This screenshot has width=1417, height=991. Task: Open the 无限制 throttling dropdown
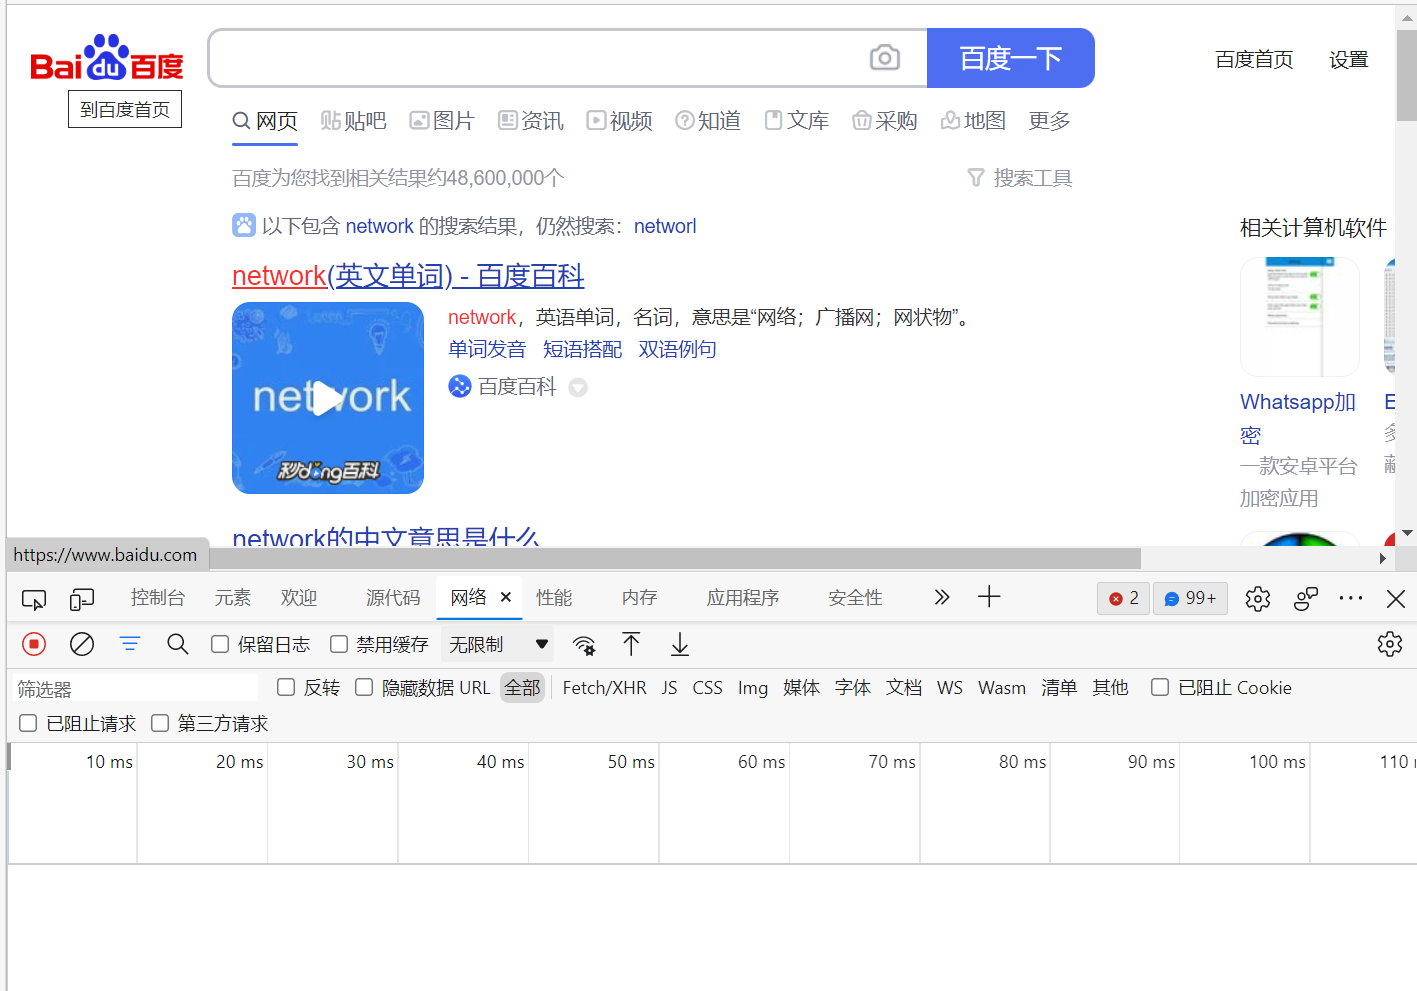click(498, 645)
